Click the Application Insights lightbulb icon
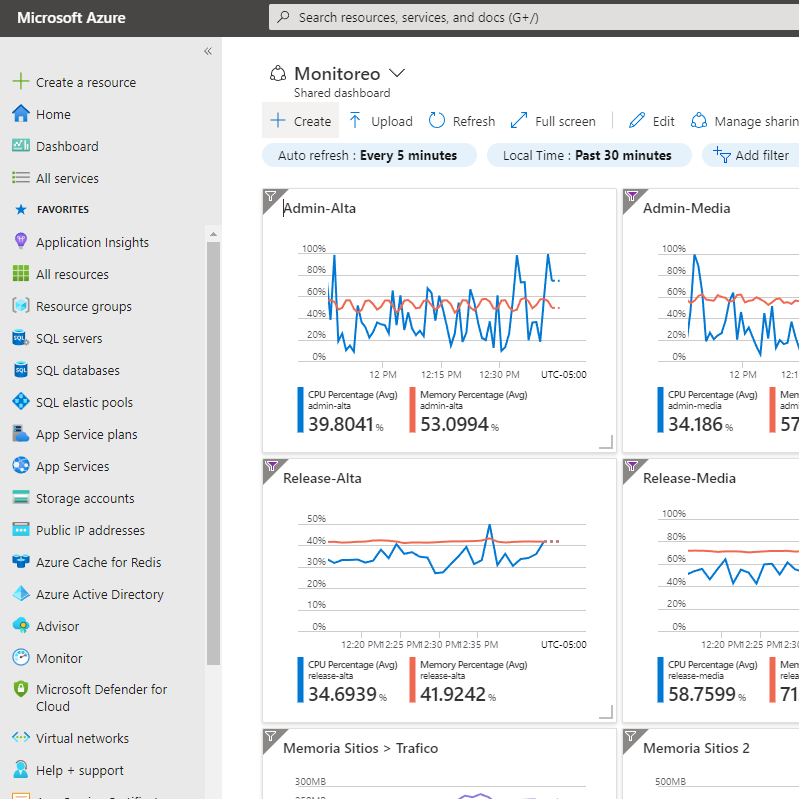 (20, 242)
